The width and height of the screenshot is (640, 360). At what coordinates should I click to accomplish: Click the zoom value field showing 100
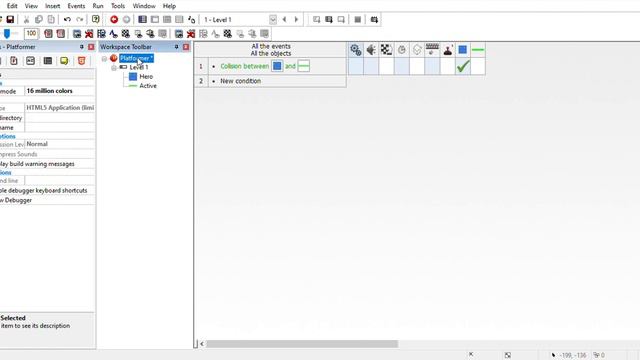pos(31,33)
